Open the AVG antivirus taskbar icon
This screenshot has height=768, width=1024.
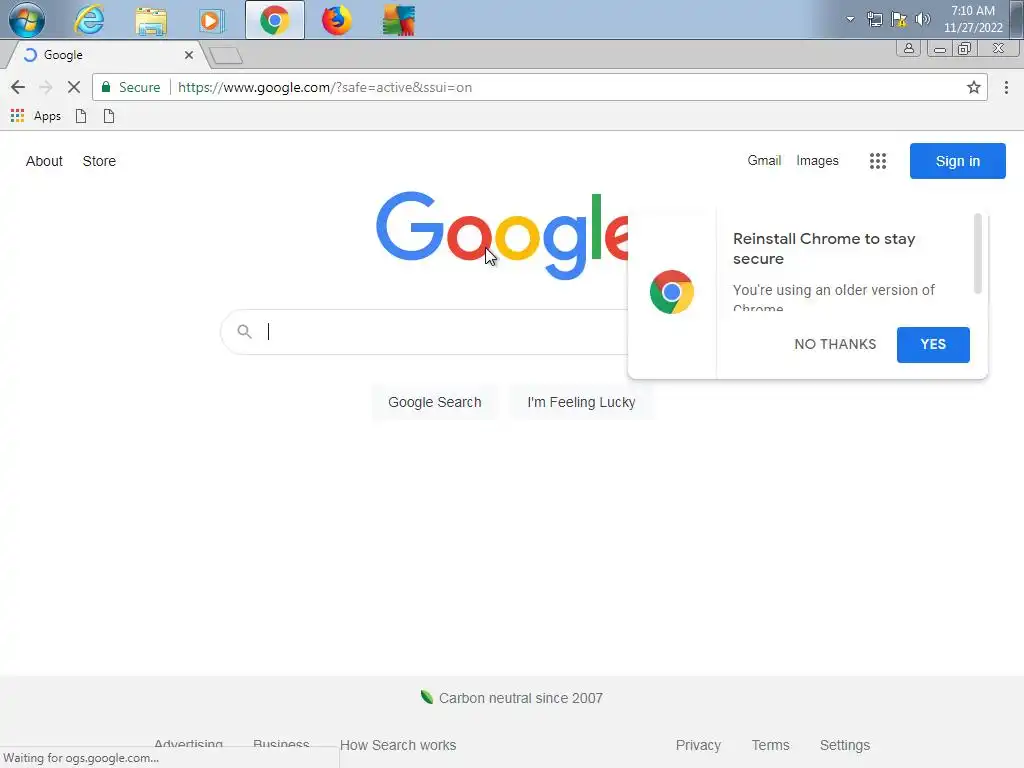point(398,20)
